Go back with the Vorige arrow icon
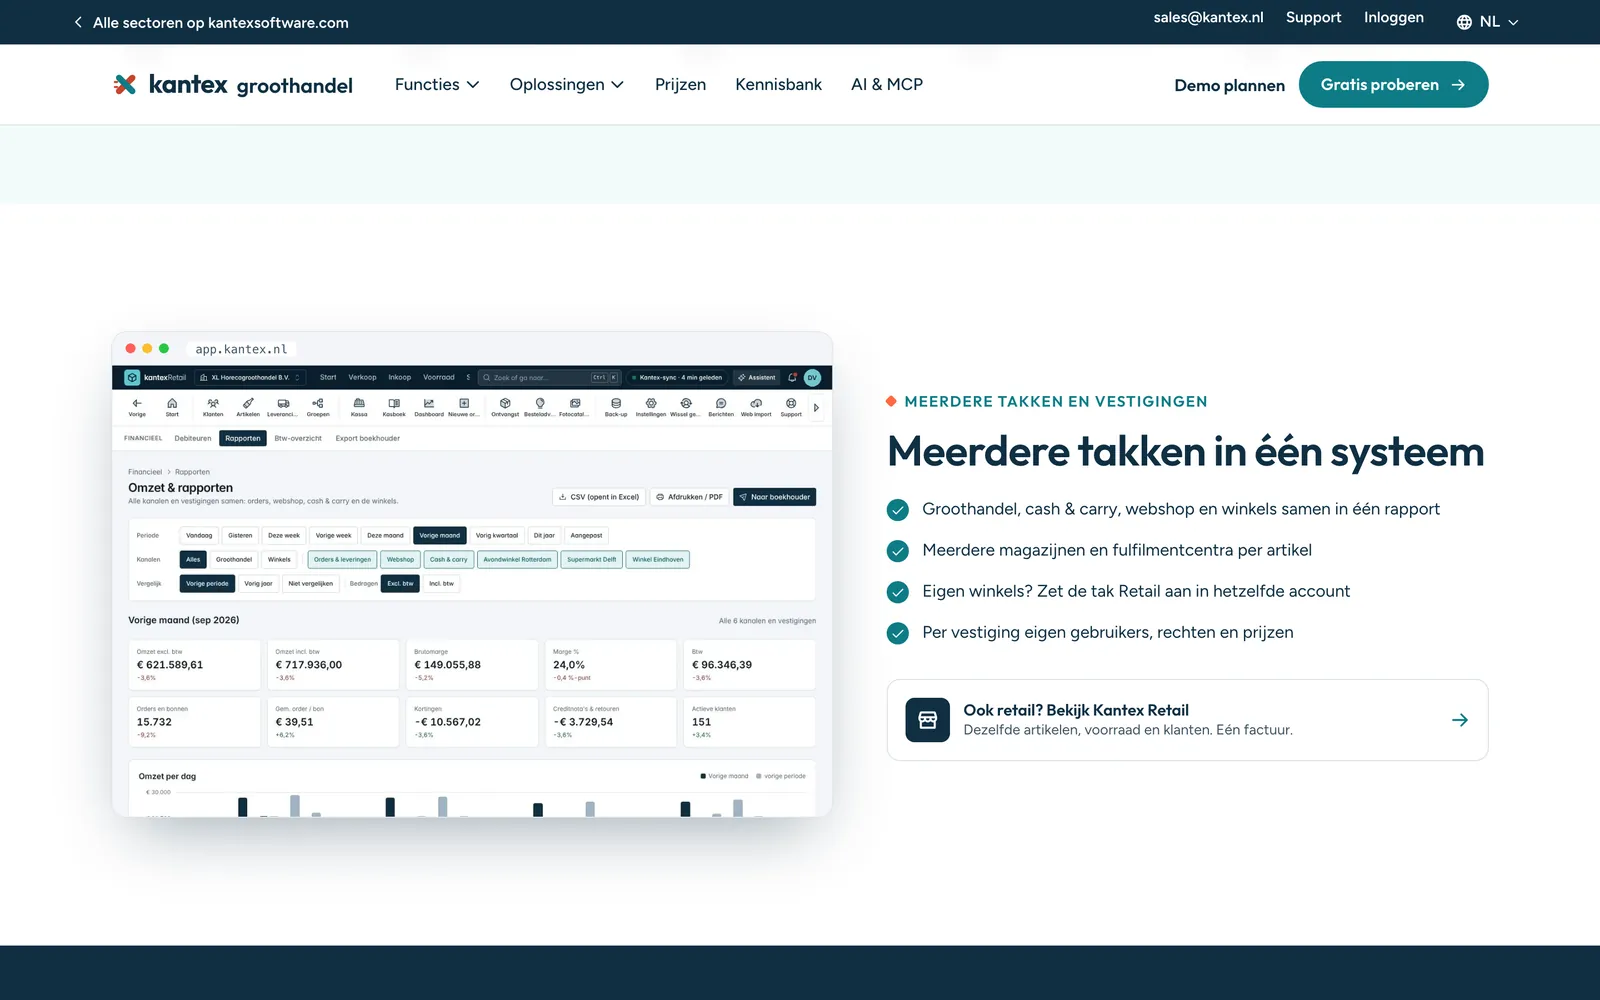The height and width of the screenshot is (1000, 1600). click(x=137, y=407)
